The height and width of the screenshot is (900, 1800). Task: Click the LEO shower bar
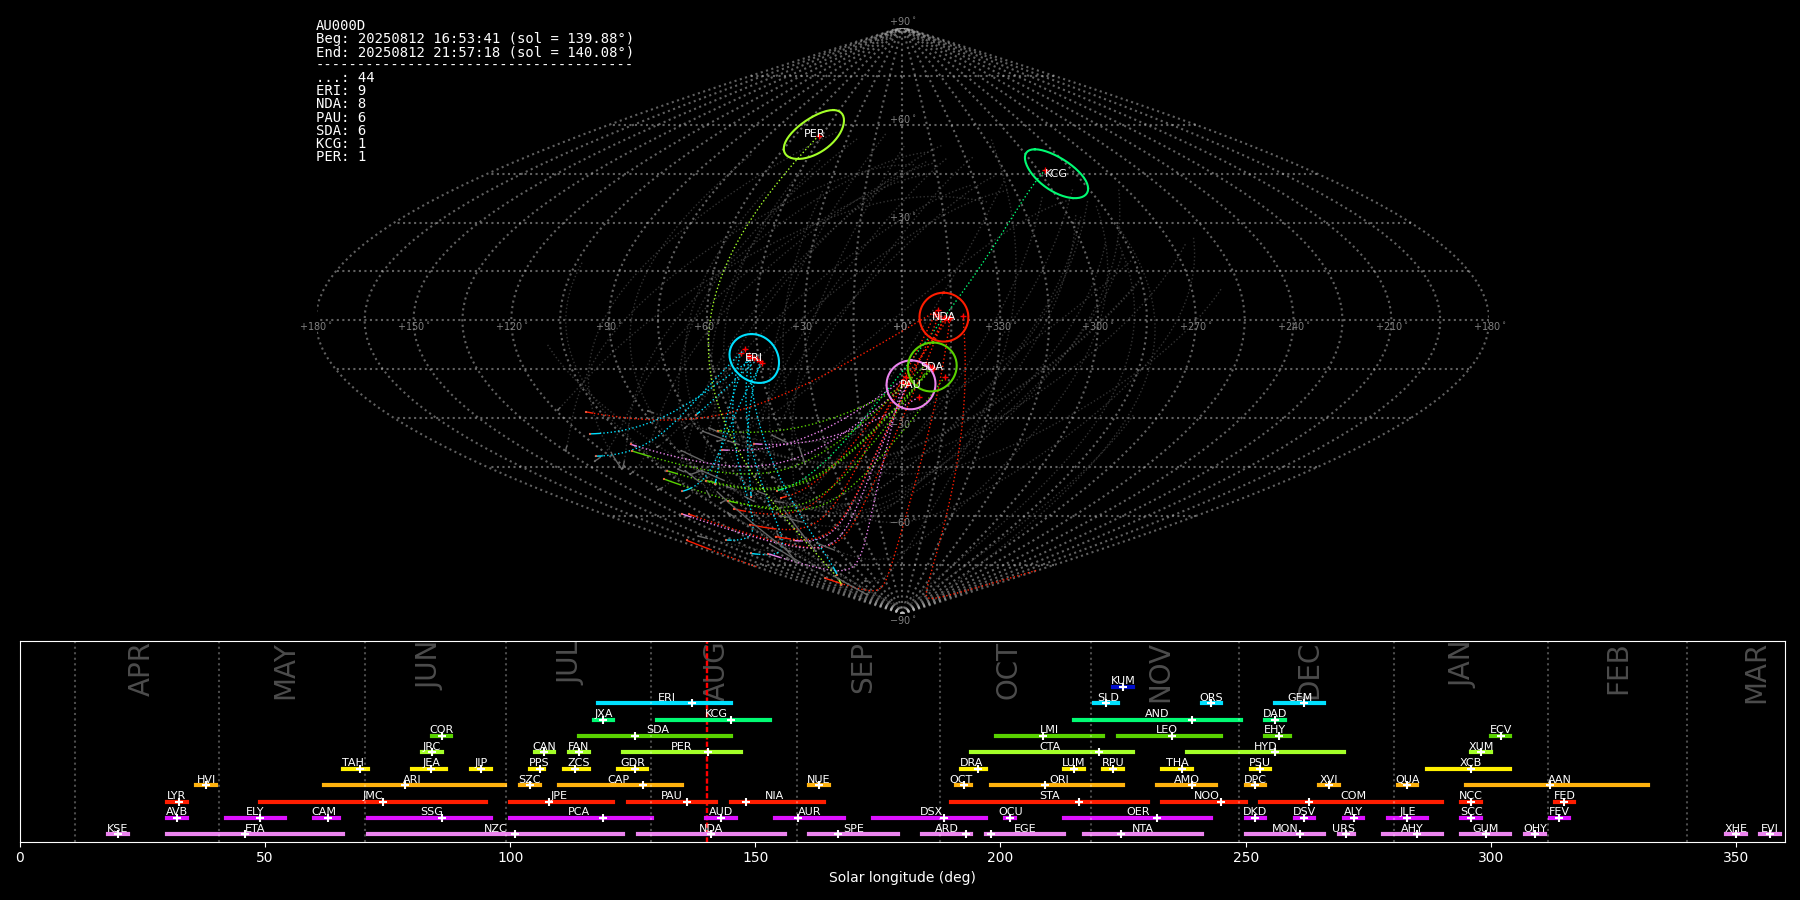click(1169, 736)
